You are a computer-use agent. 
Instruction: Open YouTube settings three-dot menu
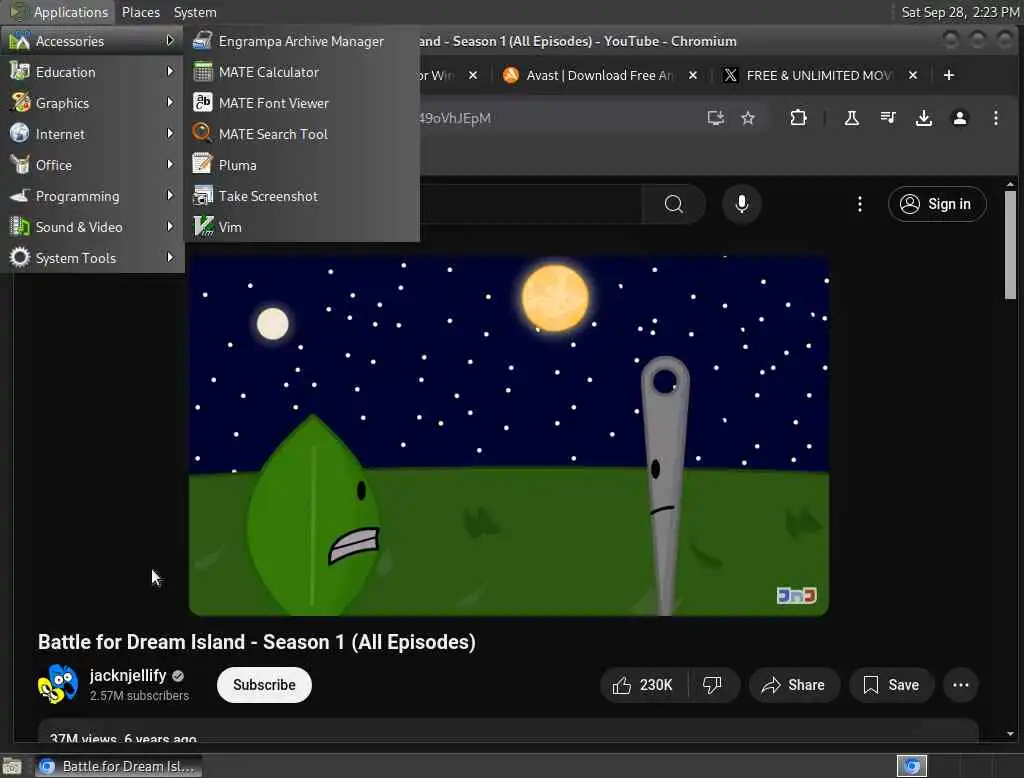[859, 204]
